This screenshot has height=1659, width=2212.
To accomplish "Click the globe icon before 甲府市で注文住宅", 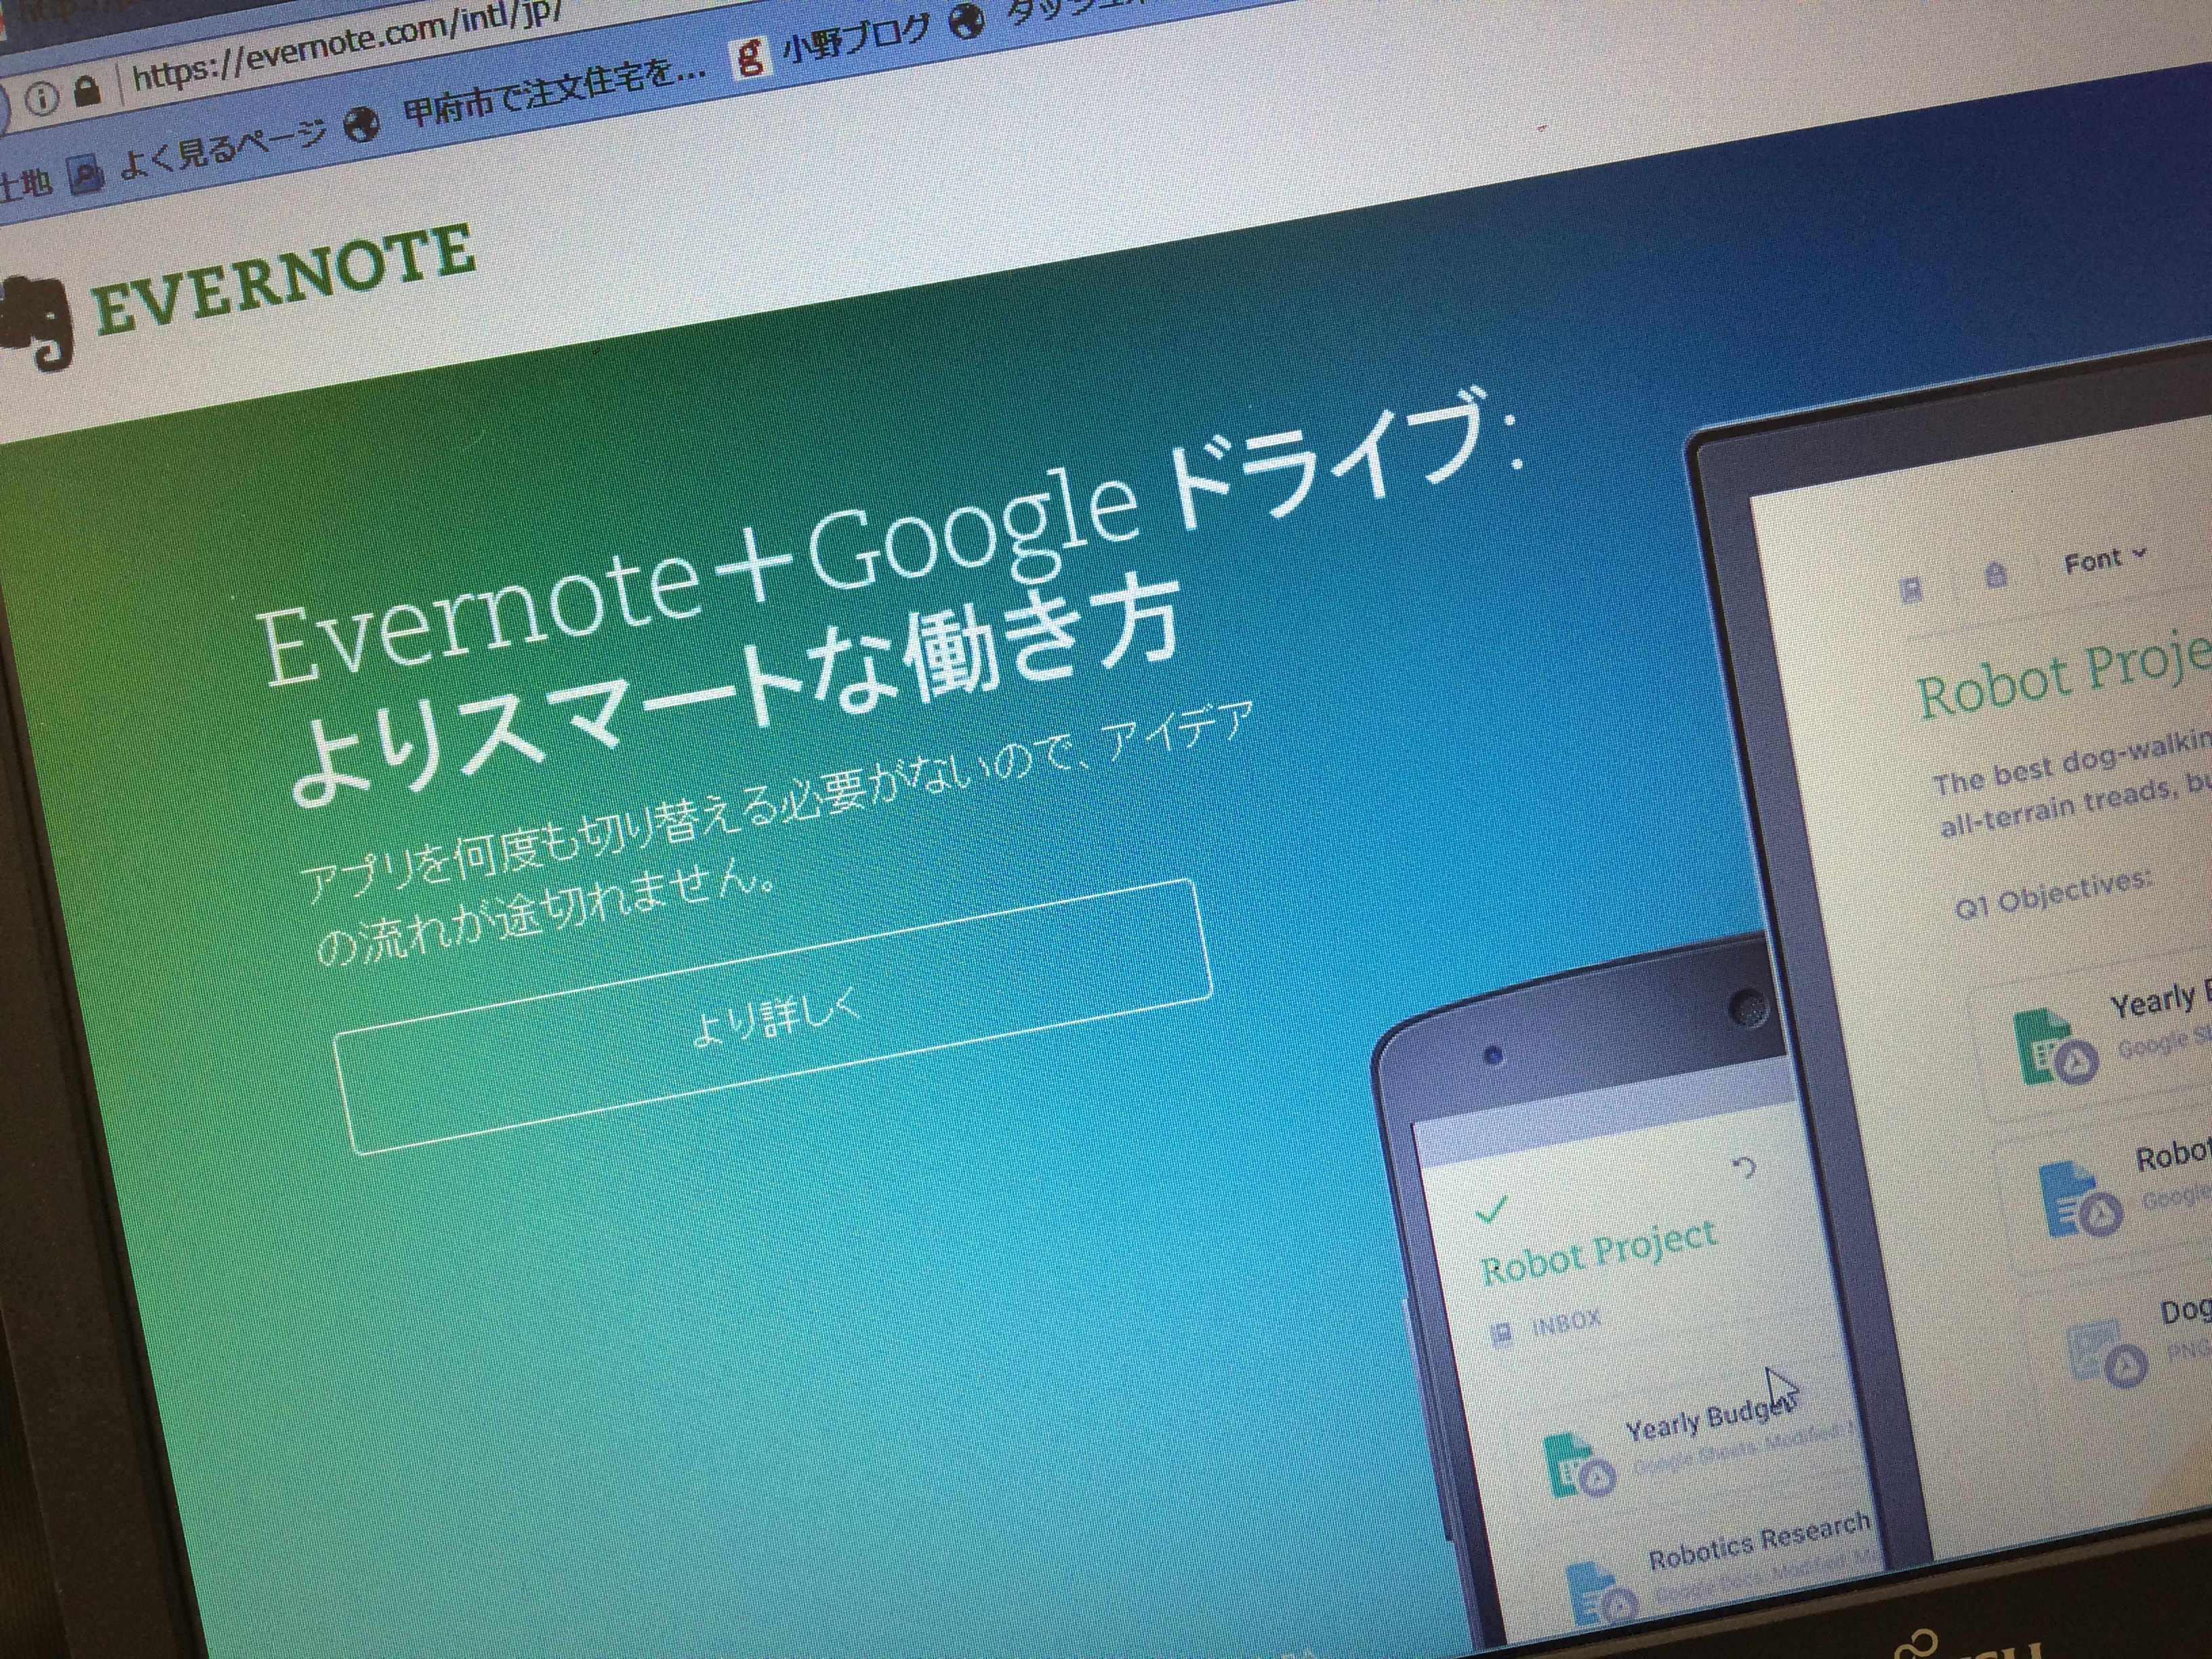I will point(362,126).
